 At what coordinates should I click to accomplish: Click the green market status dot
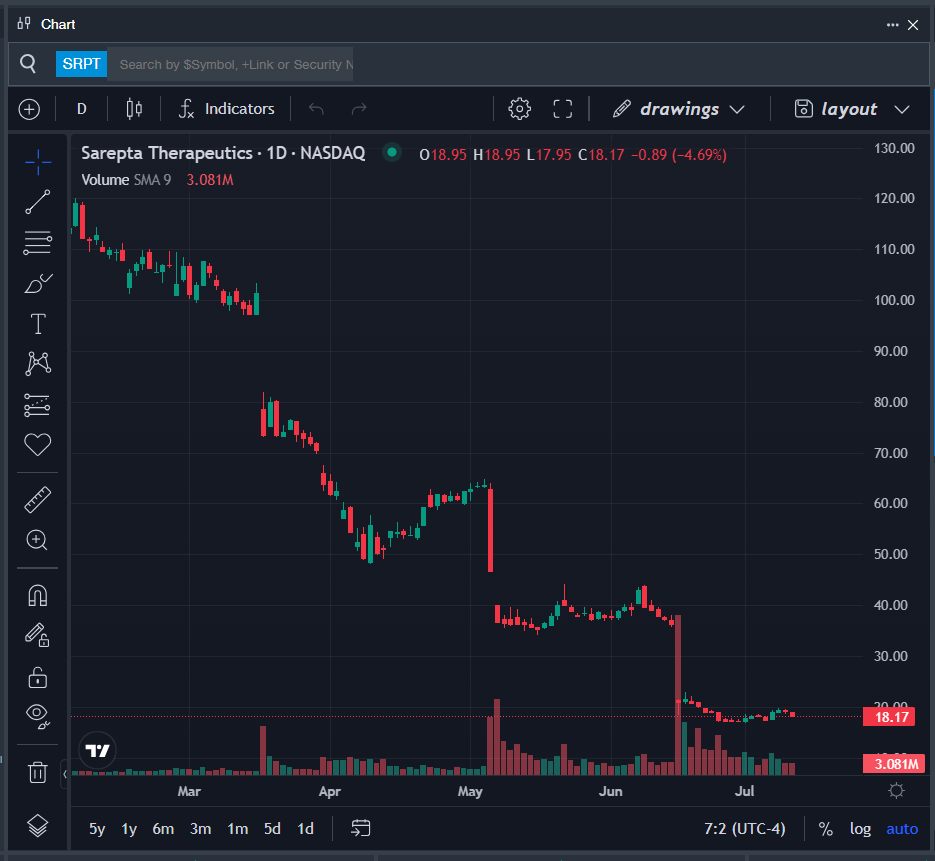point(392,152)
